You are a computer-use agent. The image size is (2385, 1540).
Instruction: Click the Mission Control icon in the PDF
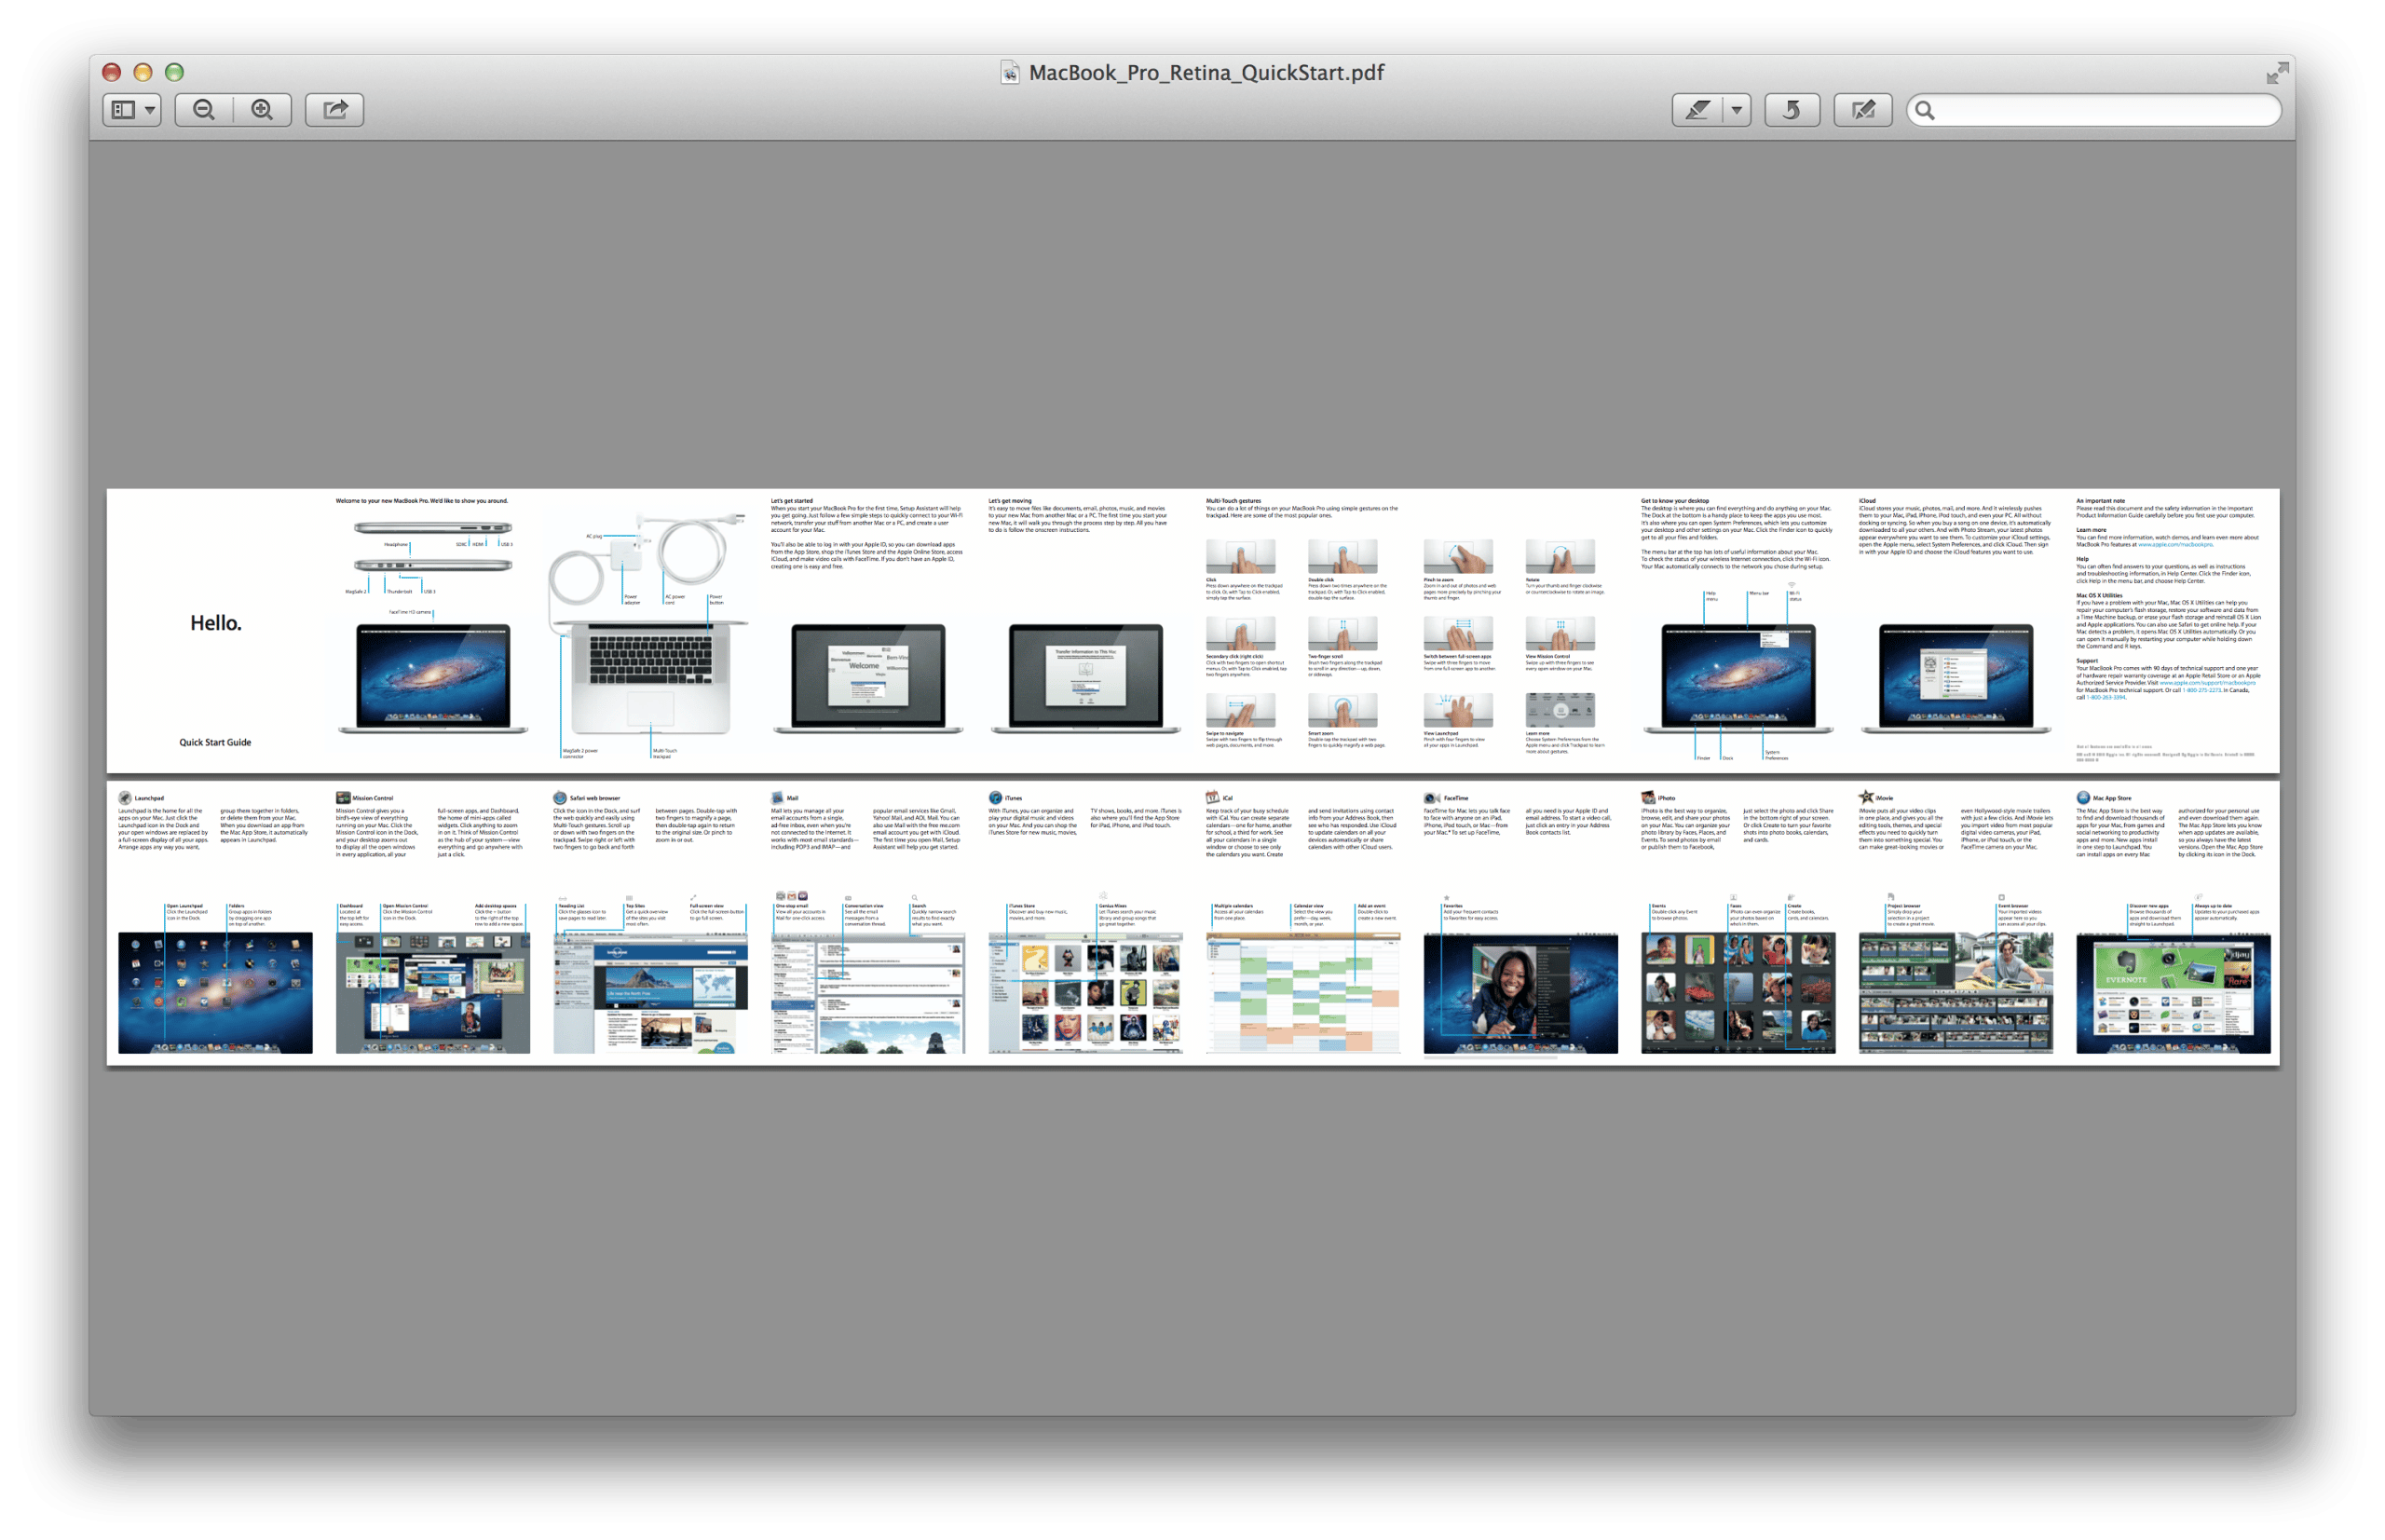[x=343, y=798]
